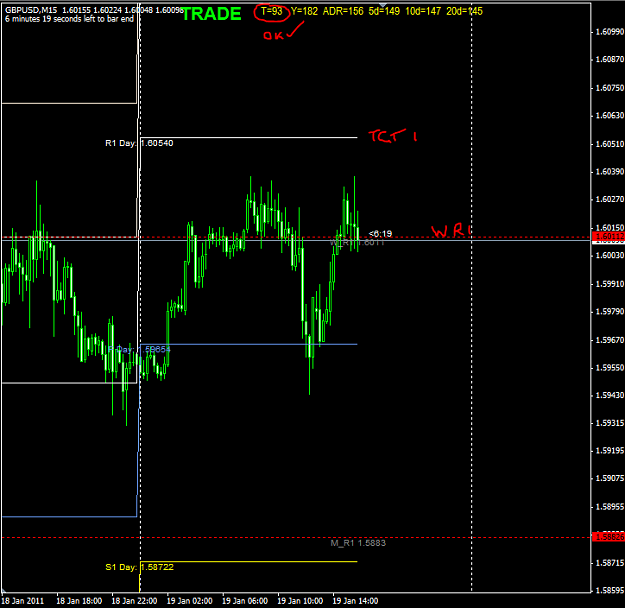The width and height of the screenshot is (625, 608).
Task: Click the red 1.60112 price tag
Action: pos(609,237)
